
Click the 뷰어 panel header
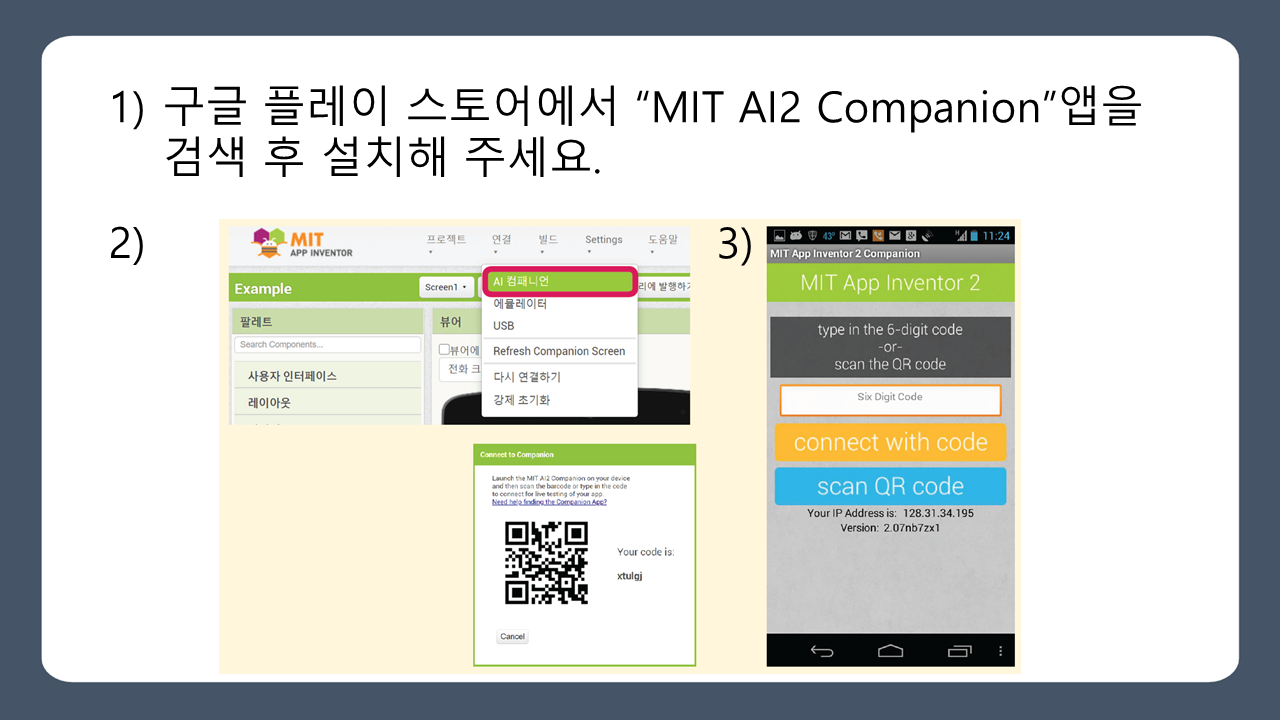(560, 322)
